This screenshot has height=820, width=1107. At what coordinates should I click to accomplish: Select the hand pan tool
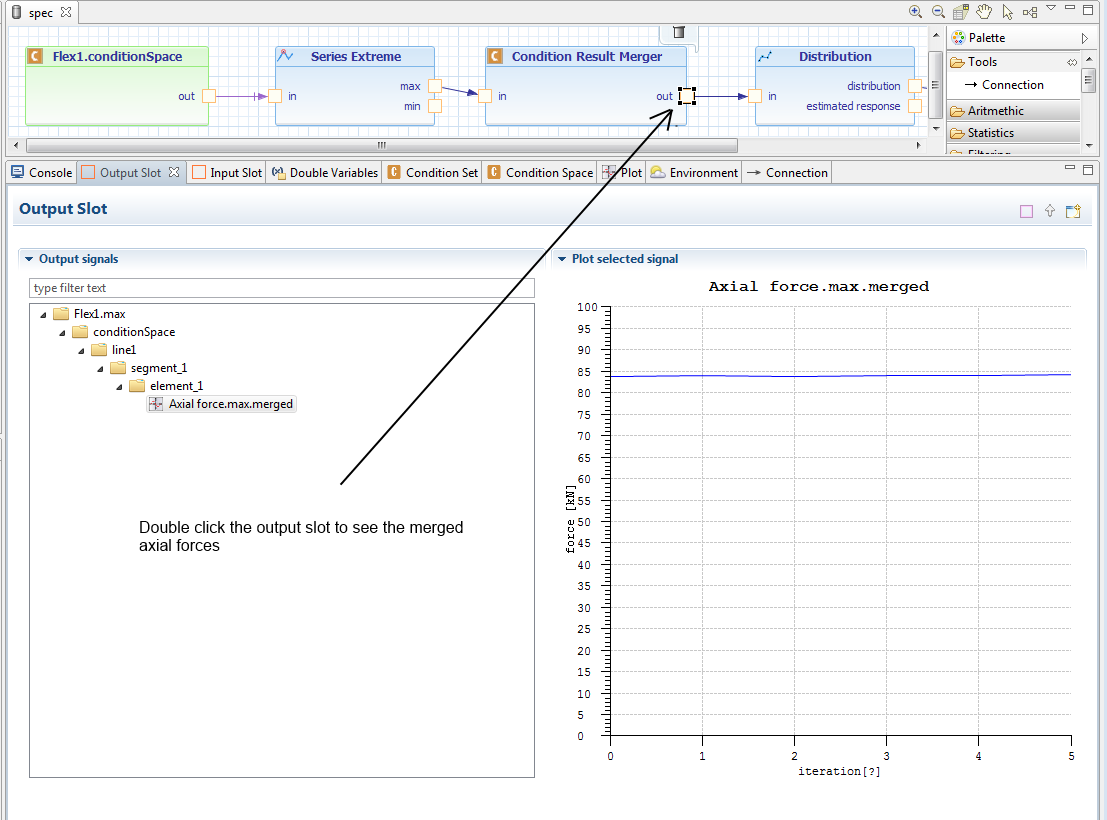(984, 12)
